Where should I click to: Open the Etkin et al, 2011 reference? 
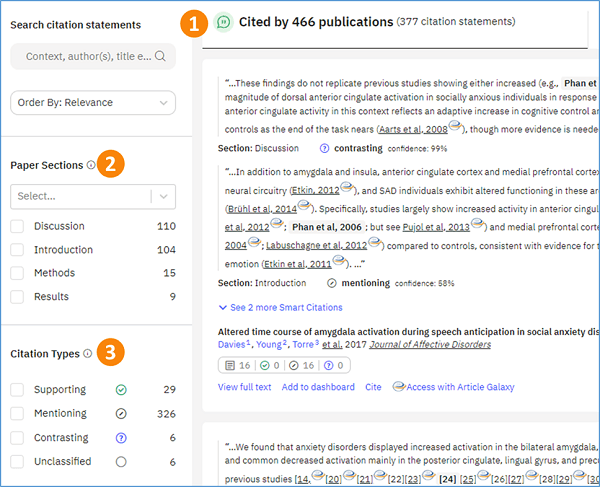tap(298, 264)
